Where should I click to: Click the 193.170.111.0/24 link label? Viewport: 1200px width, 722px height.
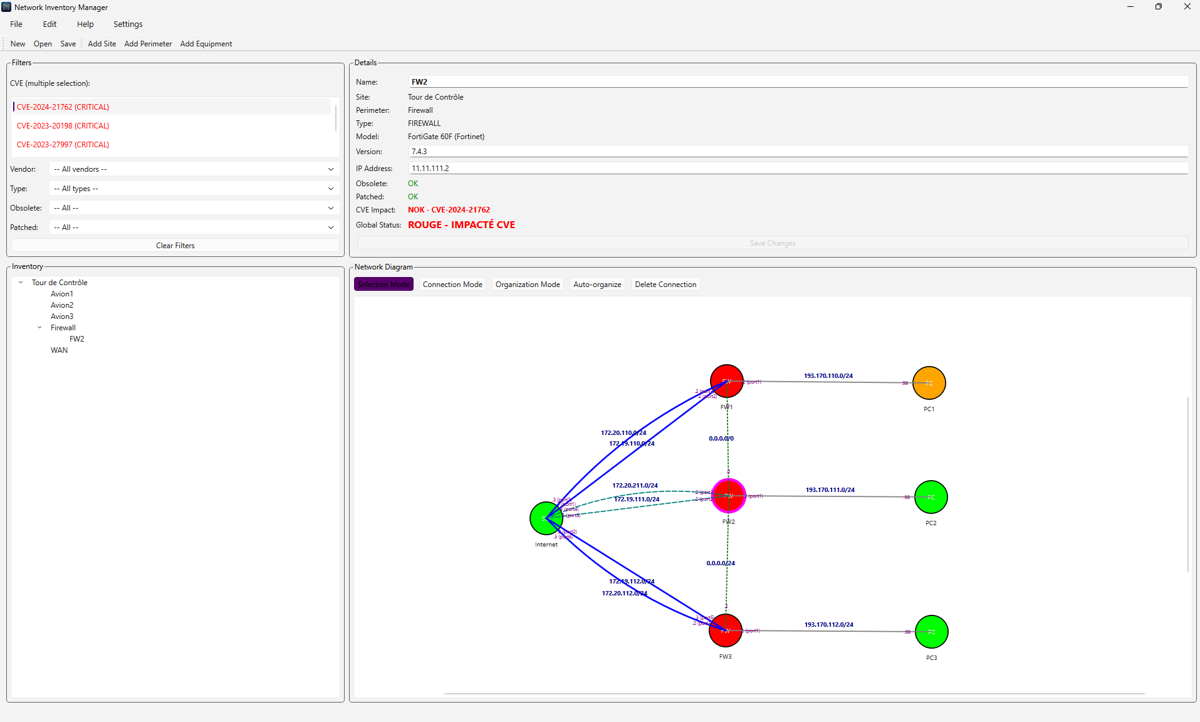coord(830,490)
